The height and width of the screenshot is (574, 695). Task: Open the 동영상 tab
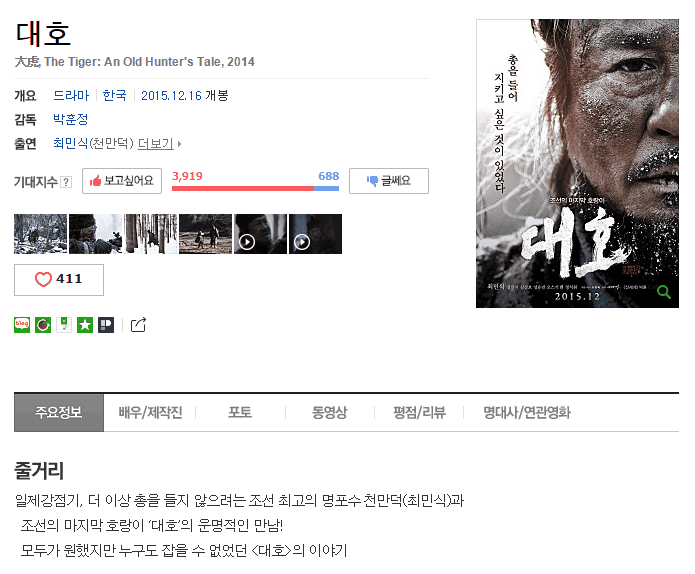point(329,413)
